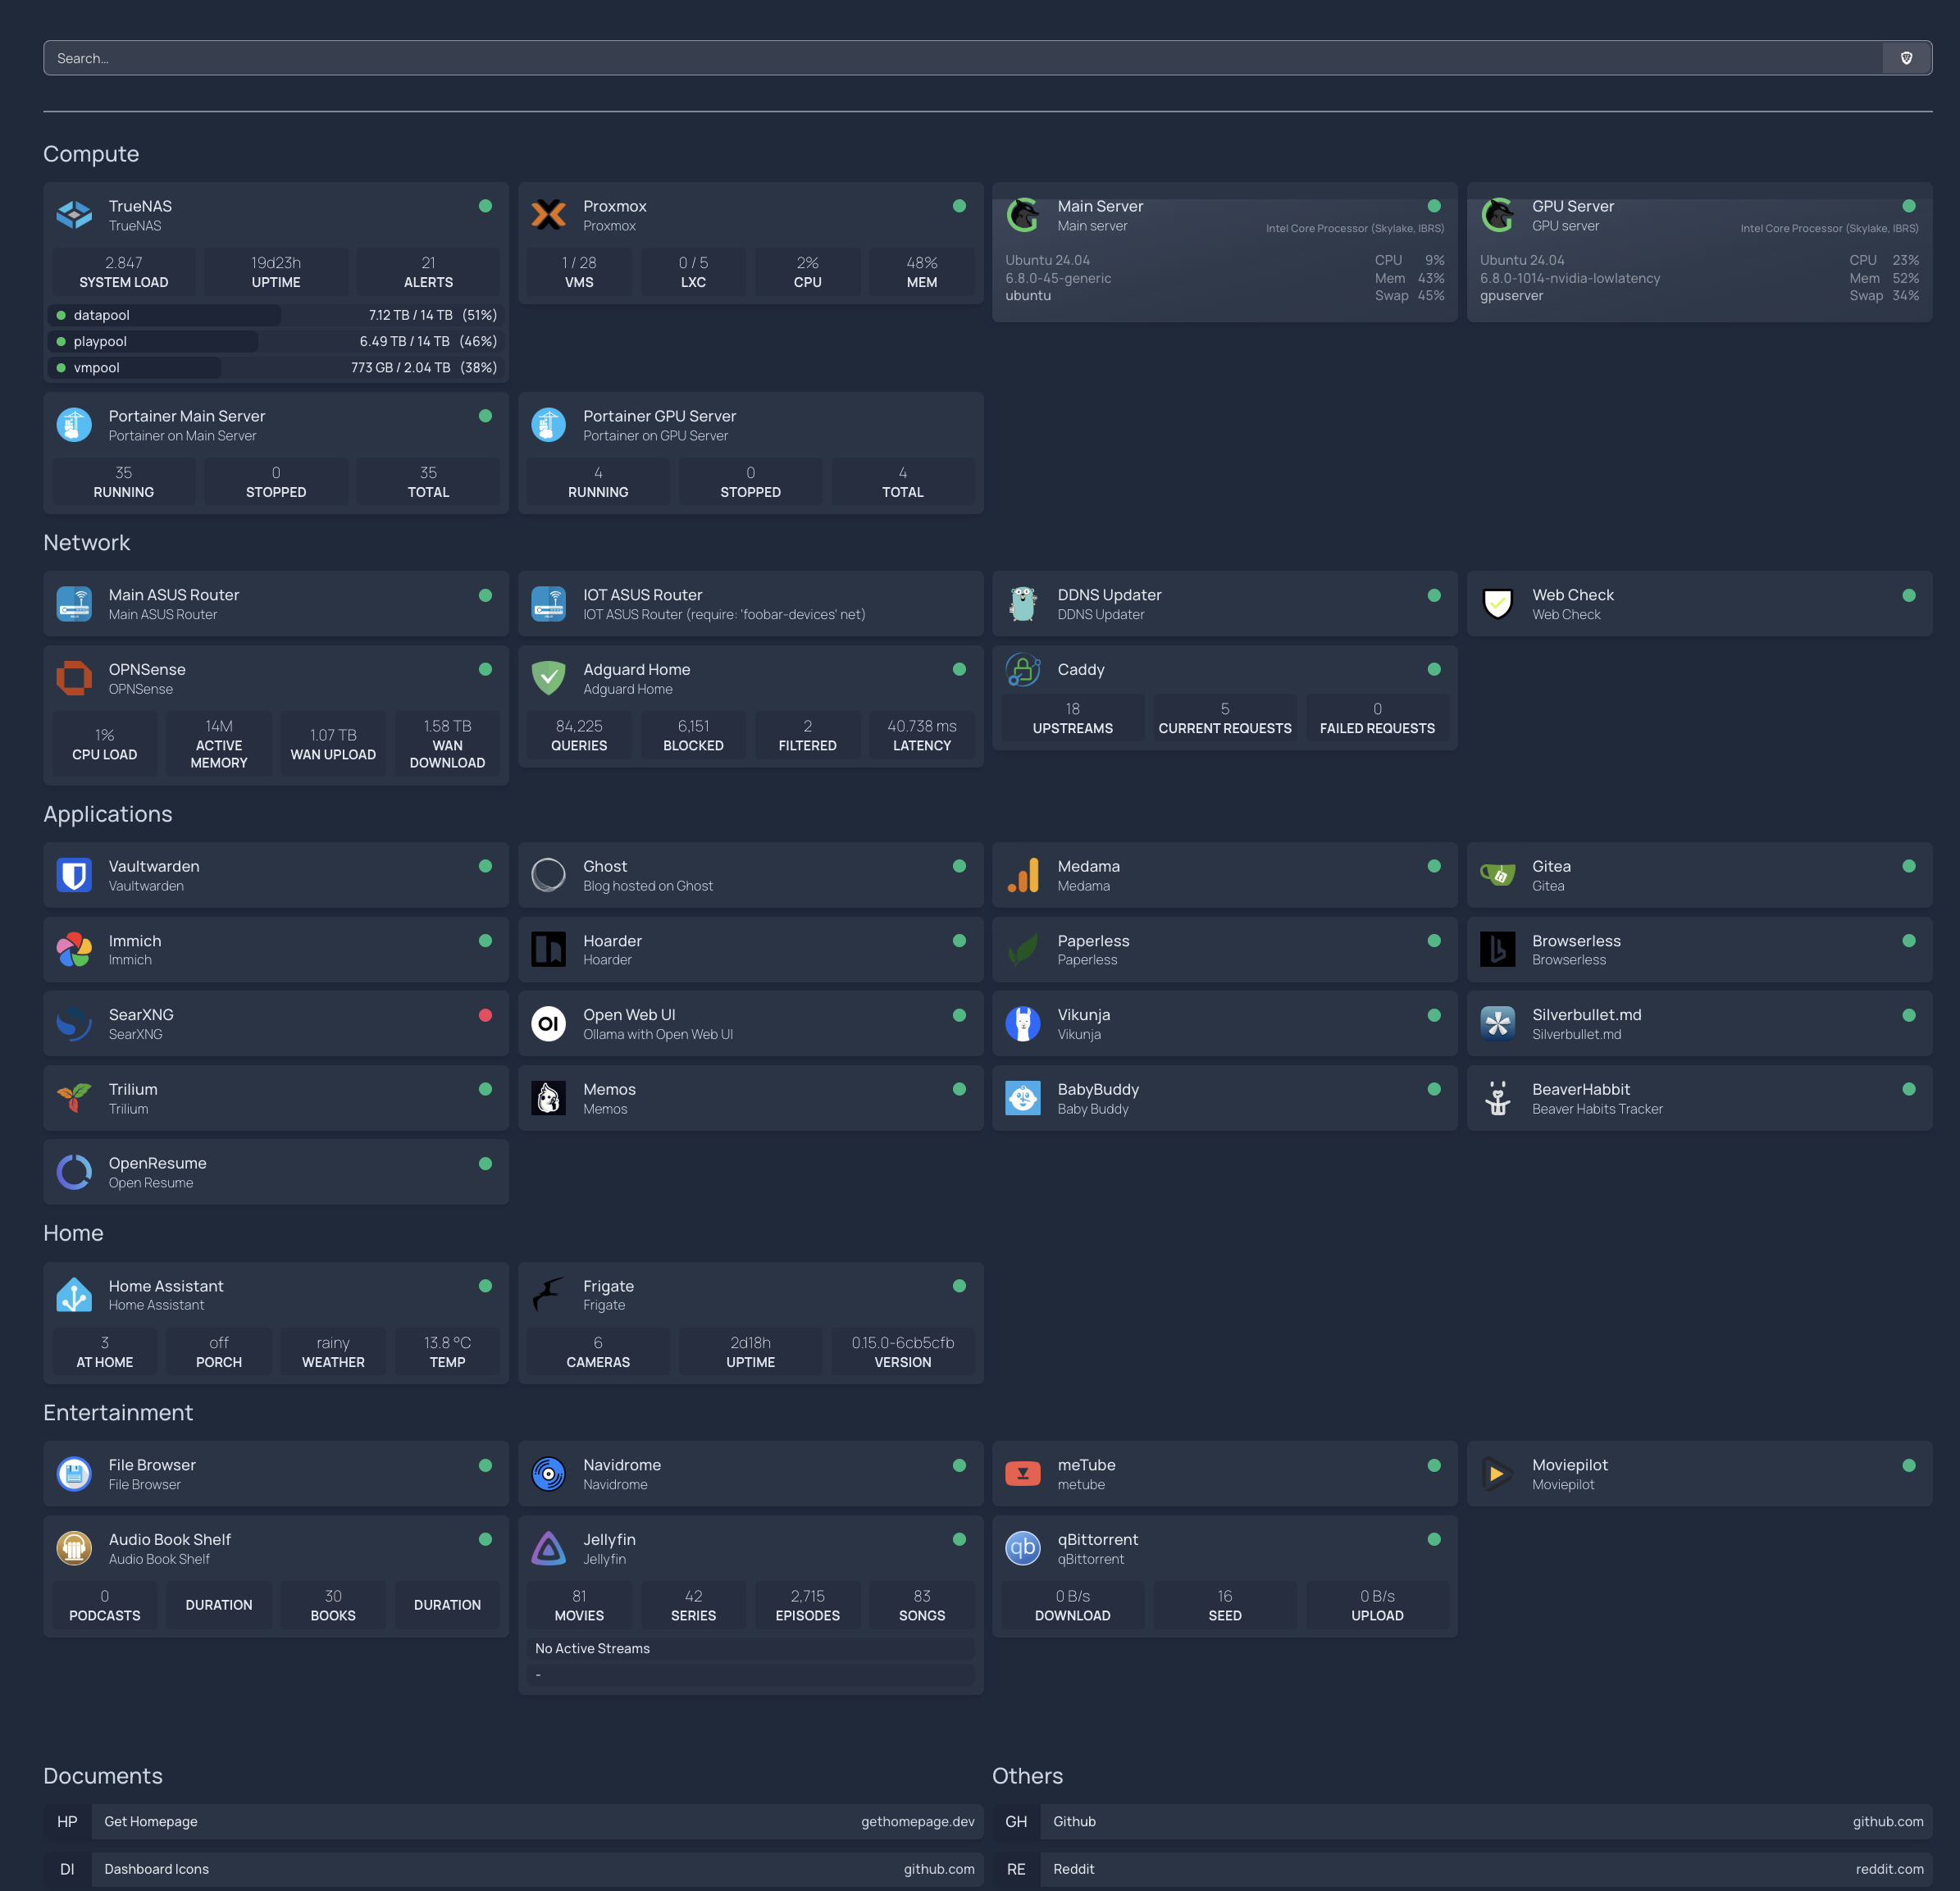
Task: Focus the Search input field
Action: pyautogui.click(x=963, y=58)
